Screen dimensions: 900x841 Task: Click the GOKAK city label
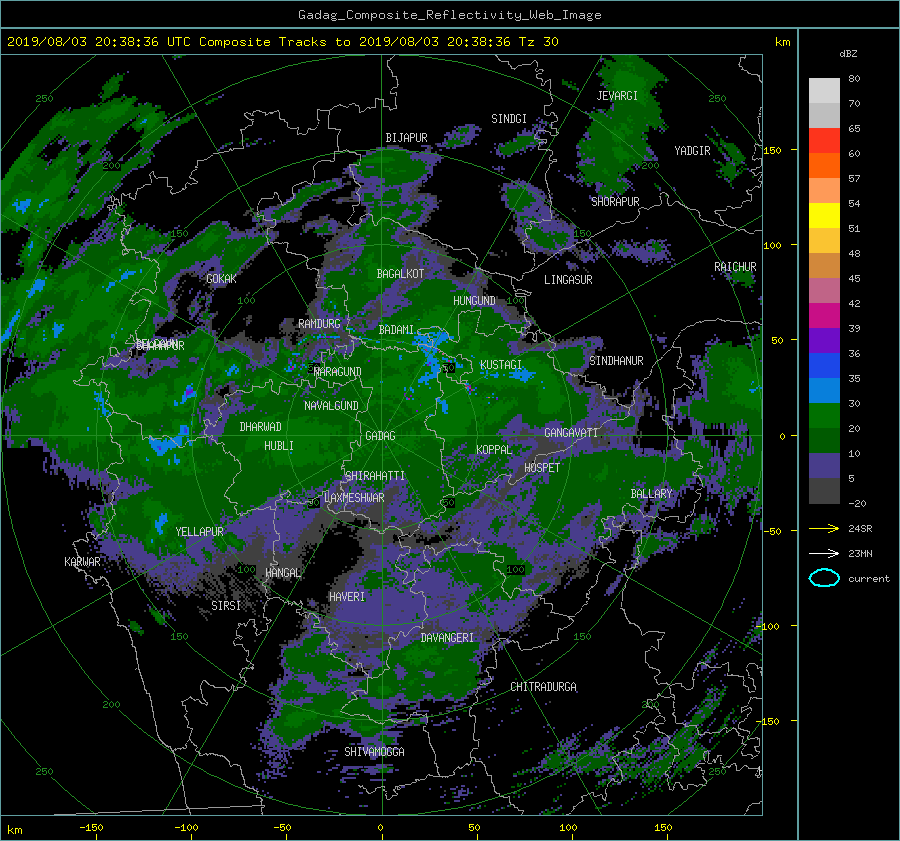[222, 279]
